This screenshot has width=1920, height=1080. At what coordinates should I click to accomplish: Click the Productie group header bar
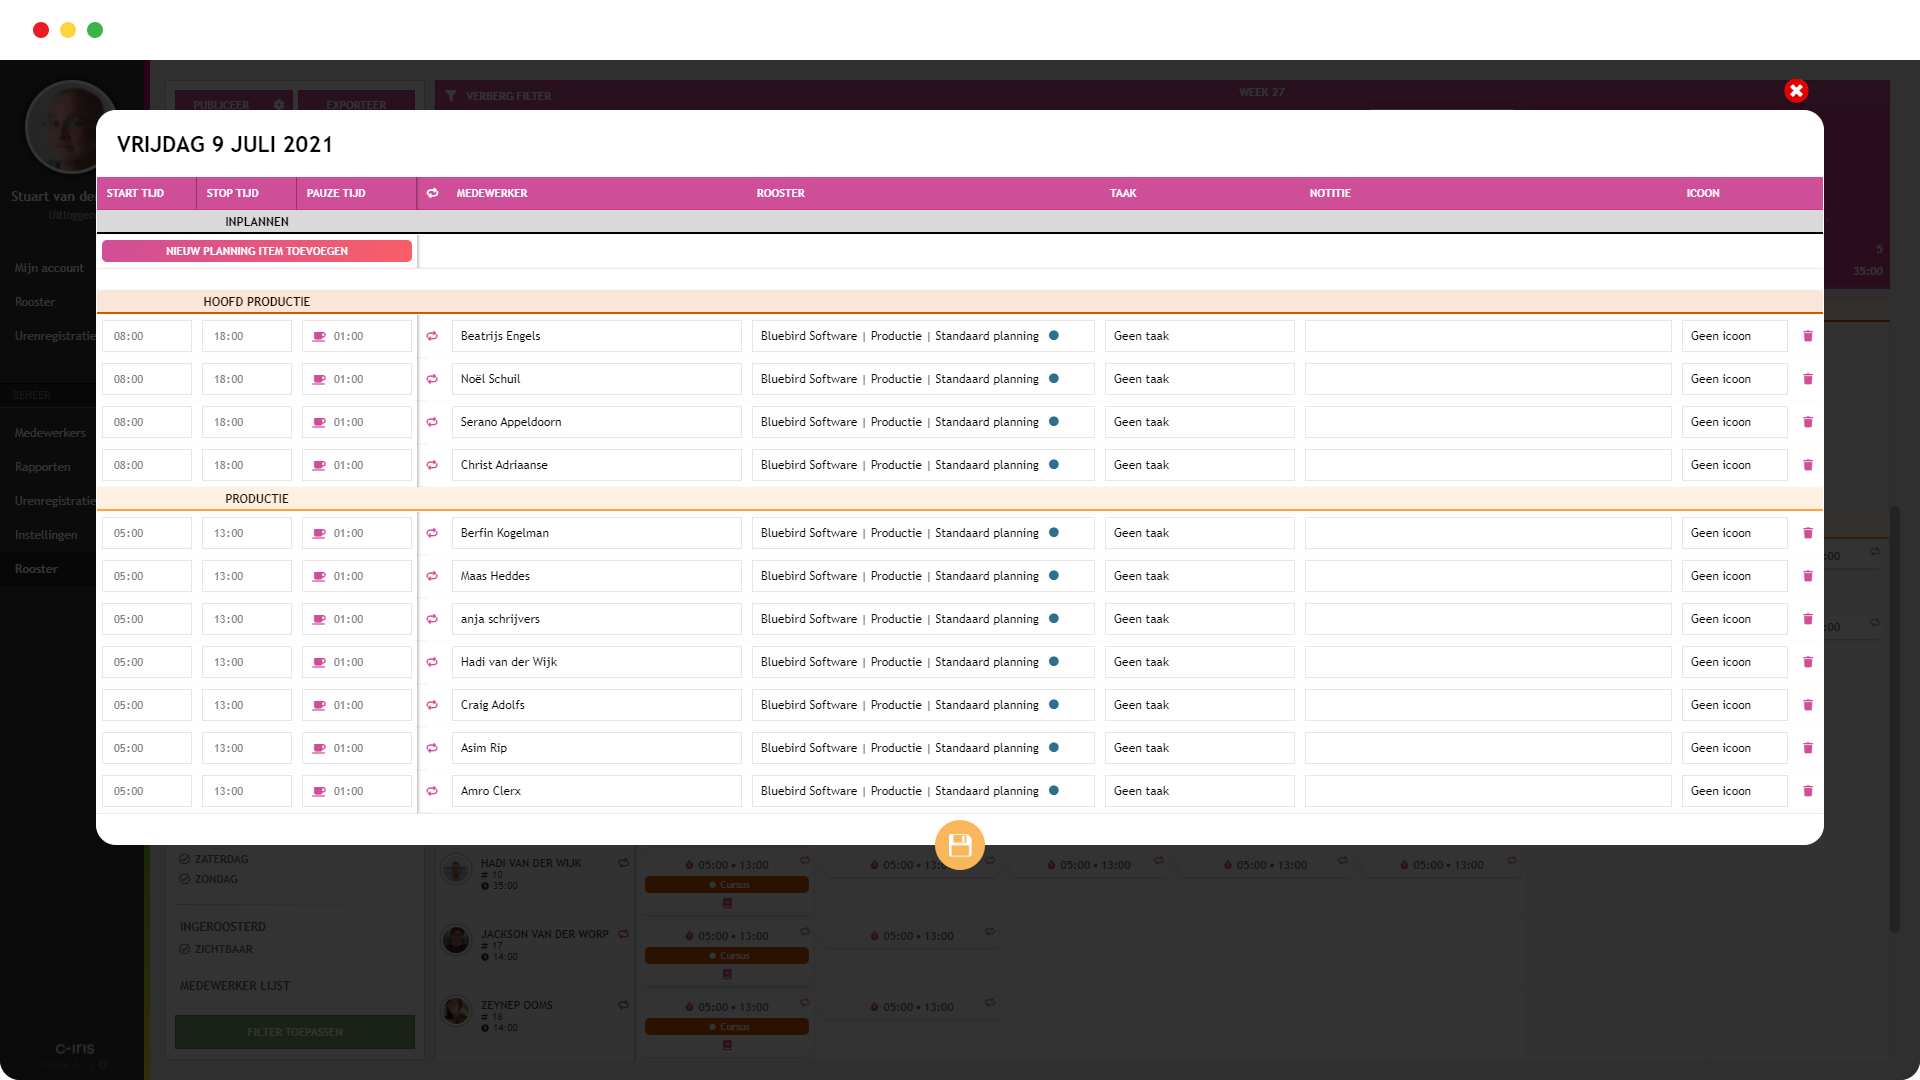point(257,499)
